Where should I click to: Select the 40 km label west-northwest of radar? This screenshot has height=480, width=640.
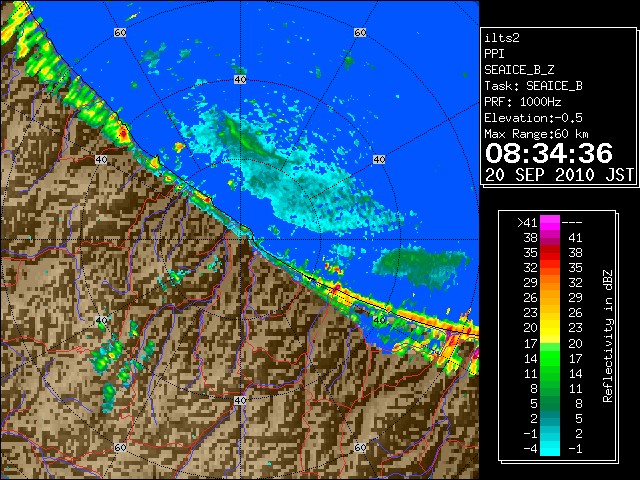pos(101,160)
